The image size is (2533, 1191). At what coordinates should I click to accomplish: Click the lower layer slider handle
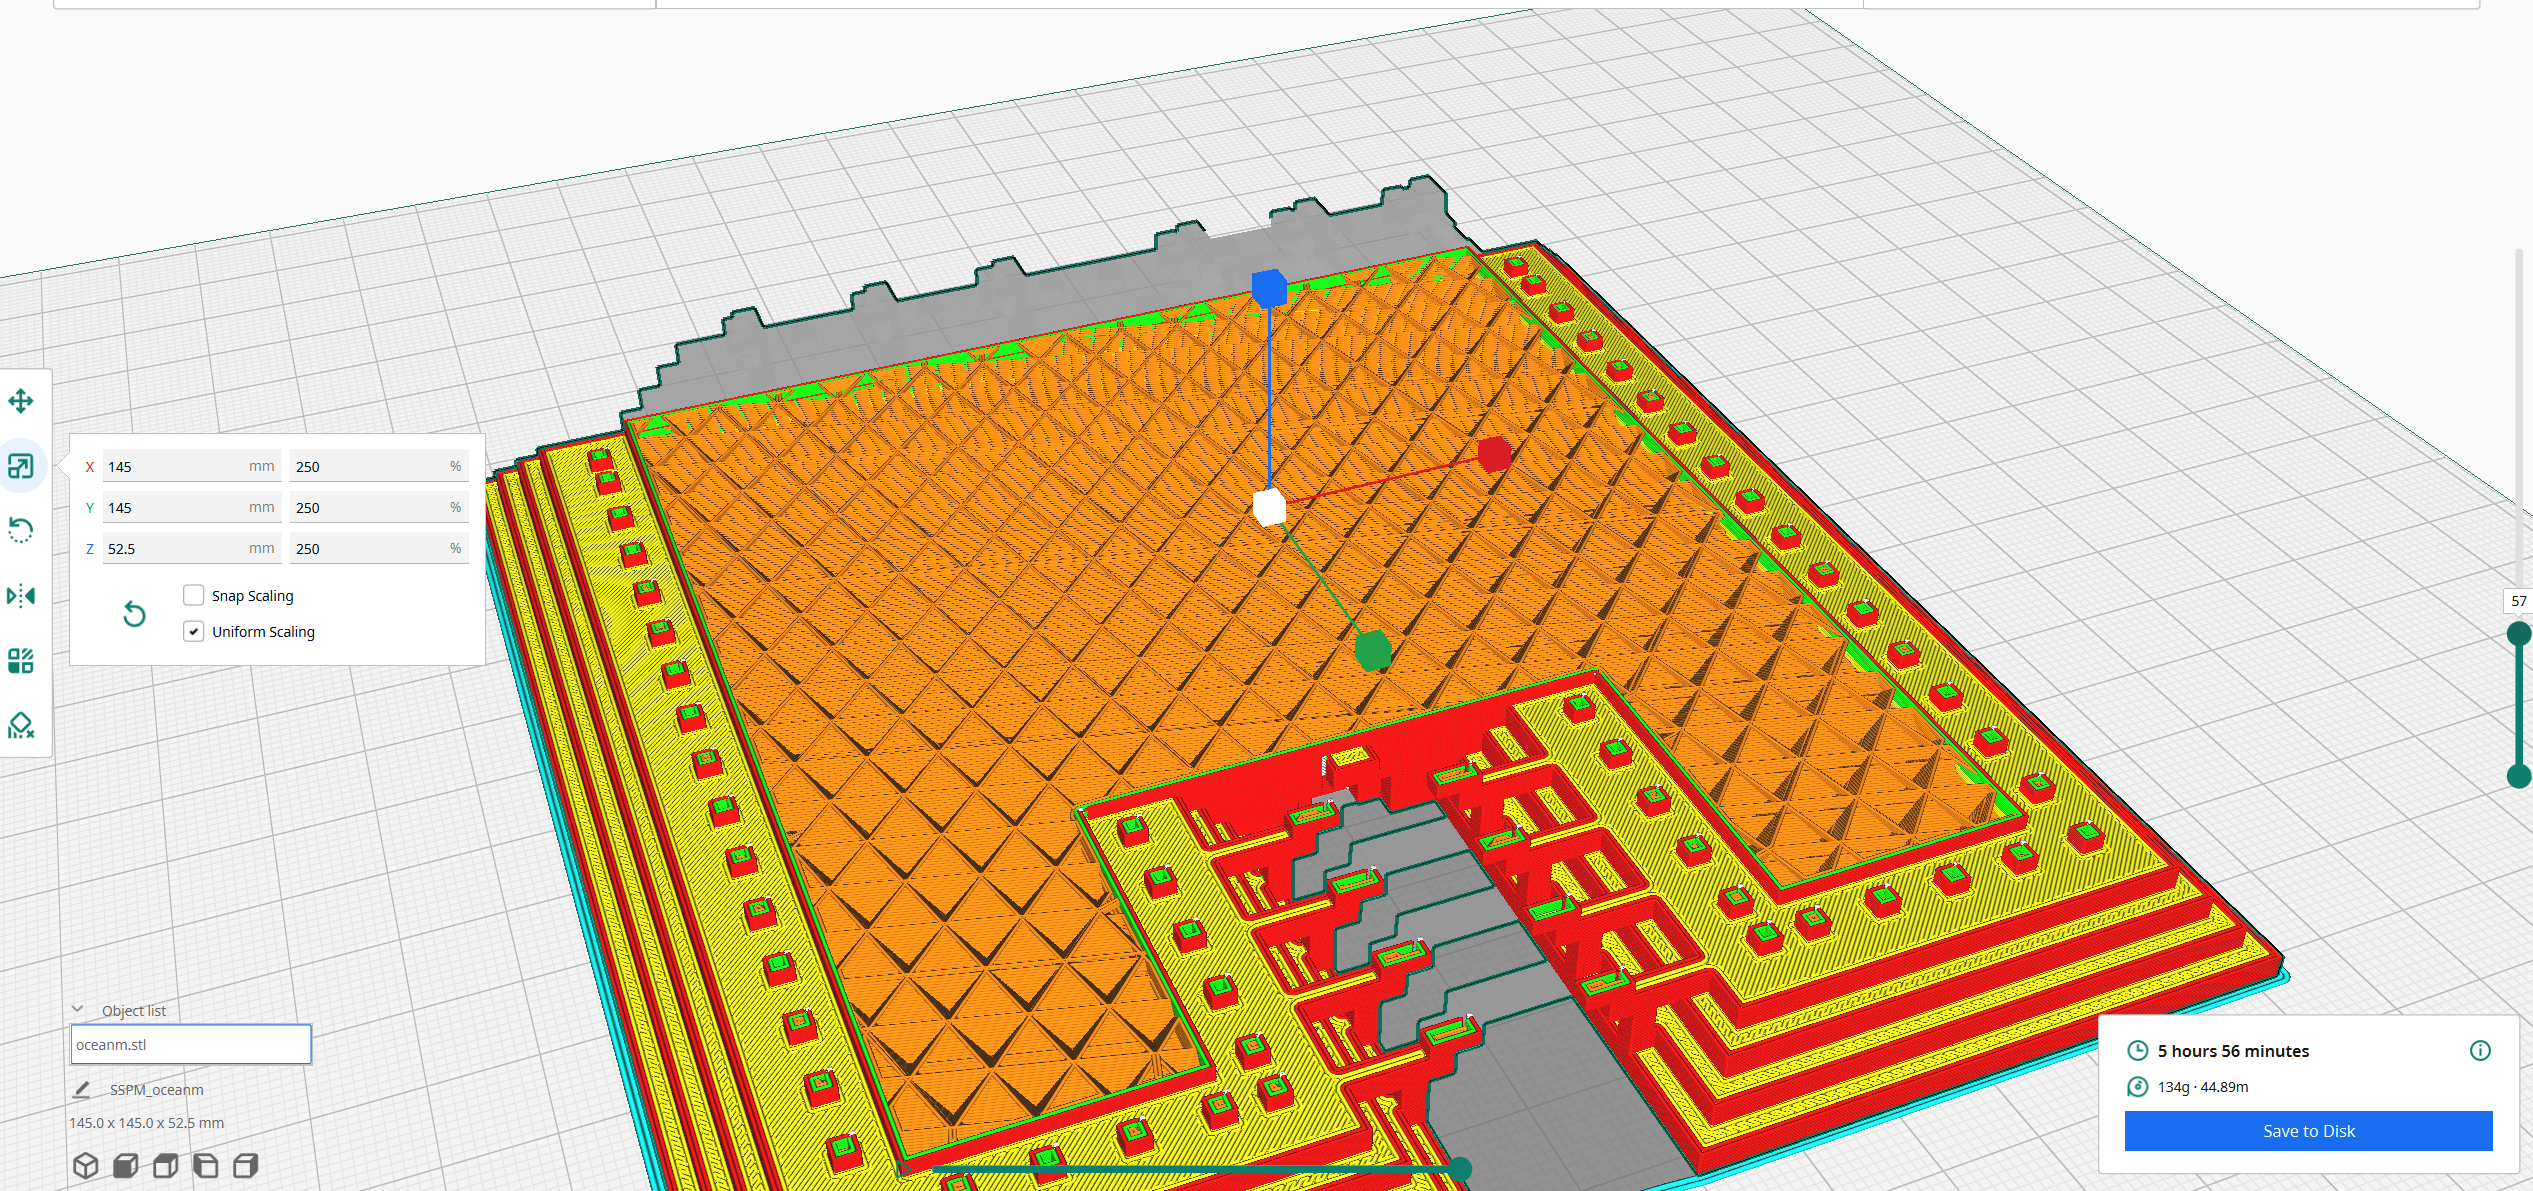2519,776
